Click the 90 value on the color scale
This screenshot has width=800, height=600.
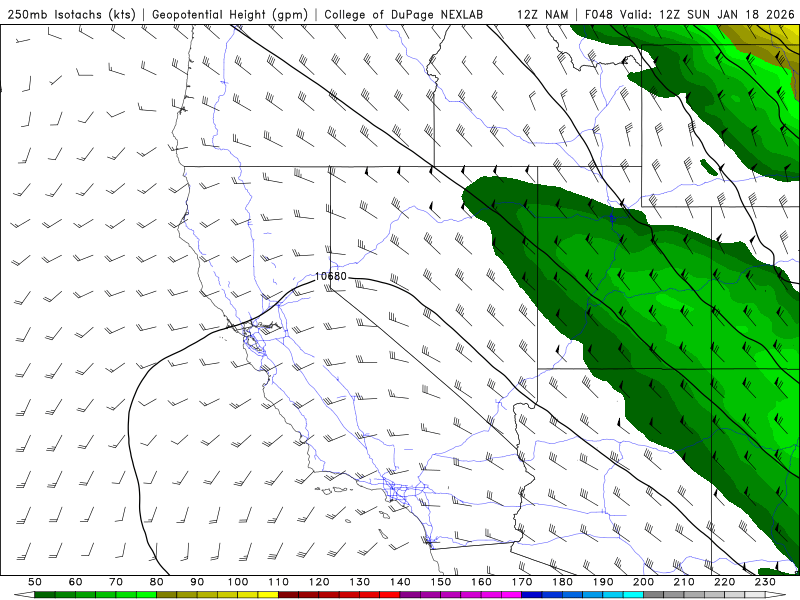(x=197, y=582)
